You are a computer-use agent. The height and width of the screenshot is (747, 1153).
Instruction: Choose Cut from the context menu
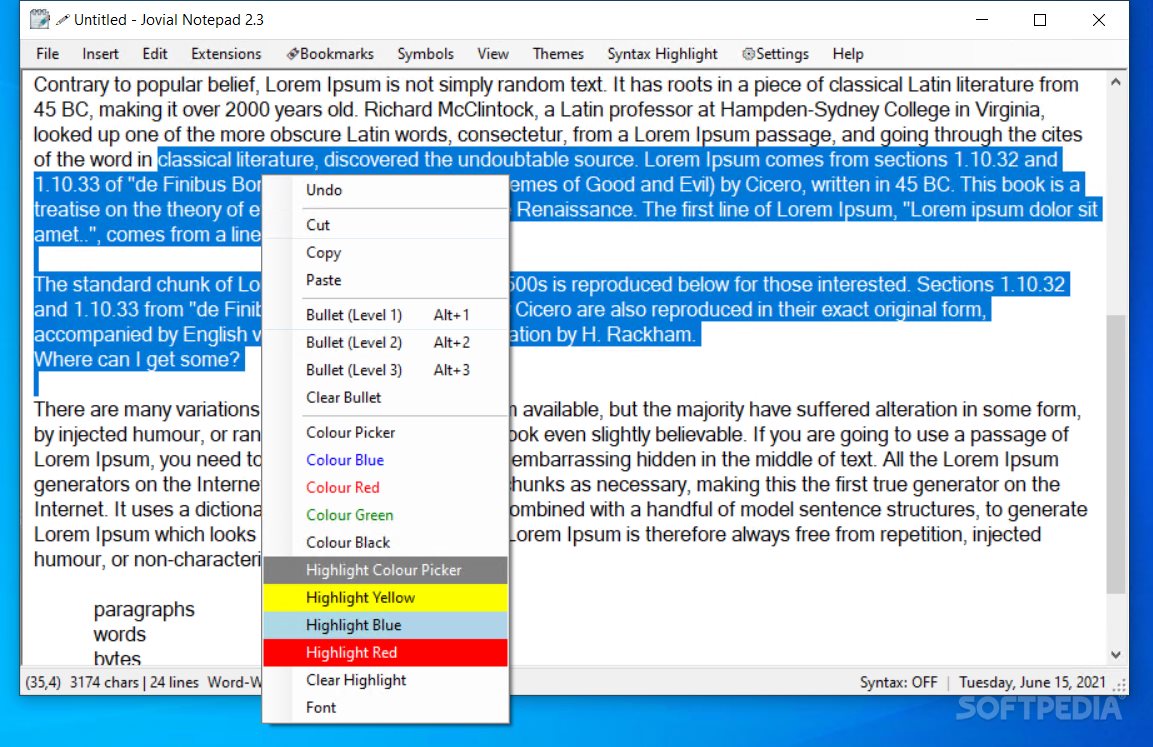point(385,225)
